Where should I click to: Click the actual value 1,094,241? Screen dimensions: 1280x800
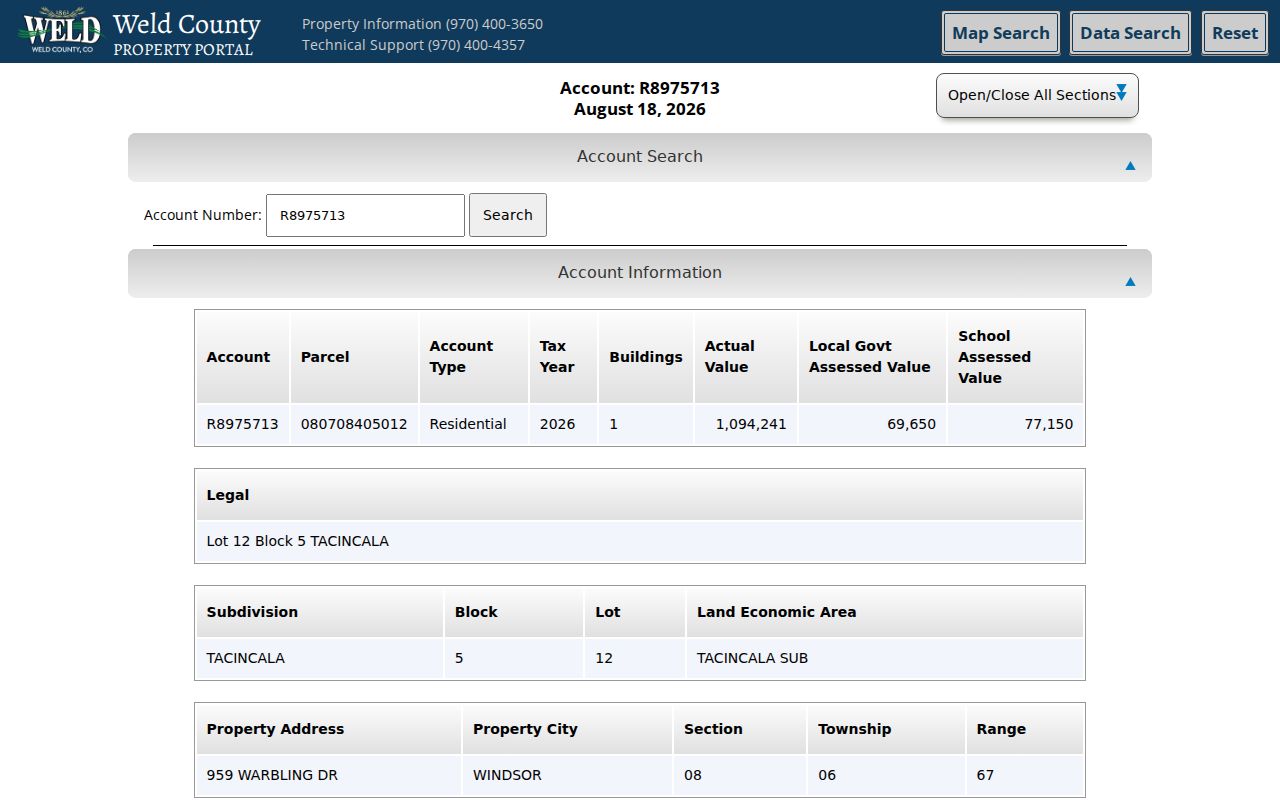(x=751, y=424)
